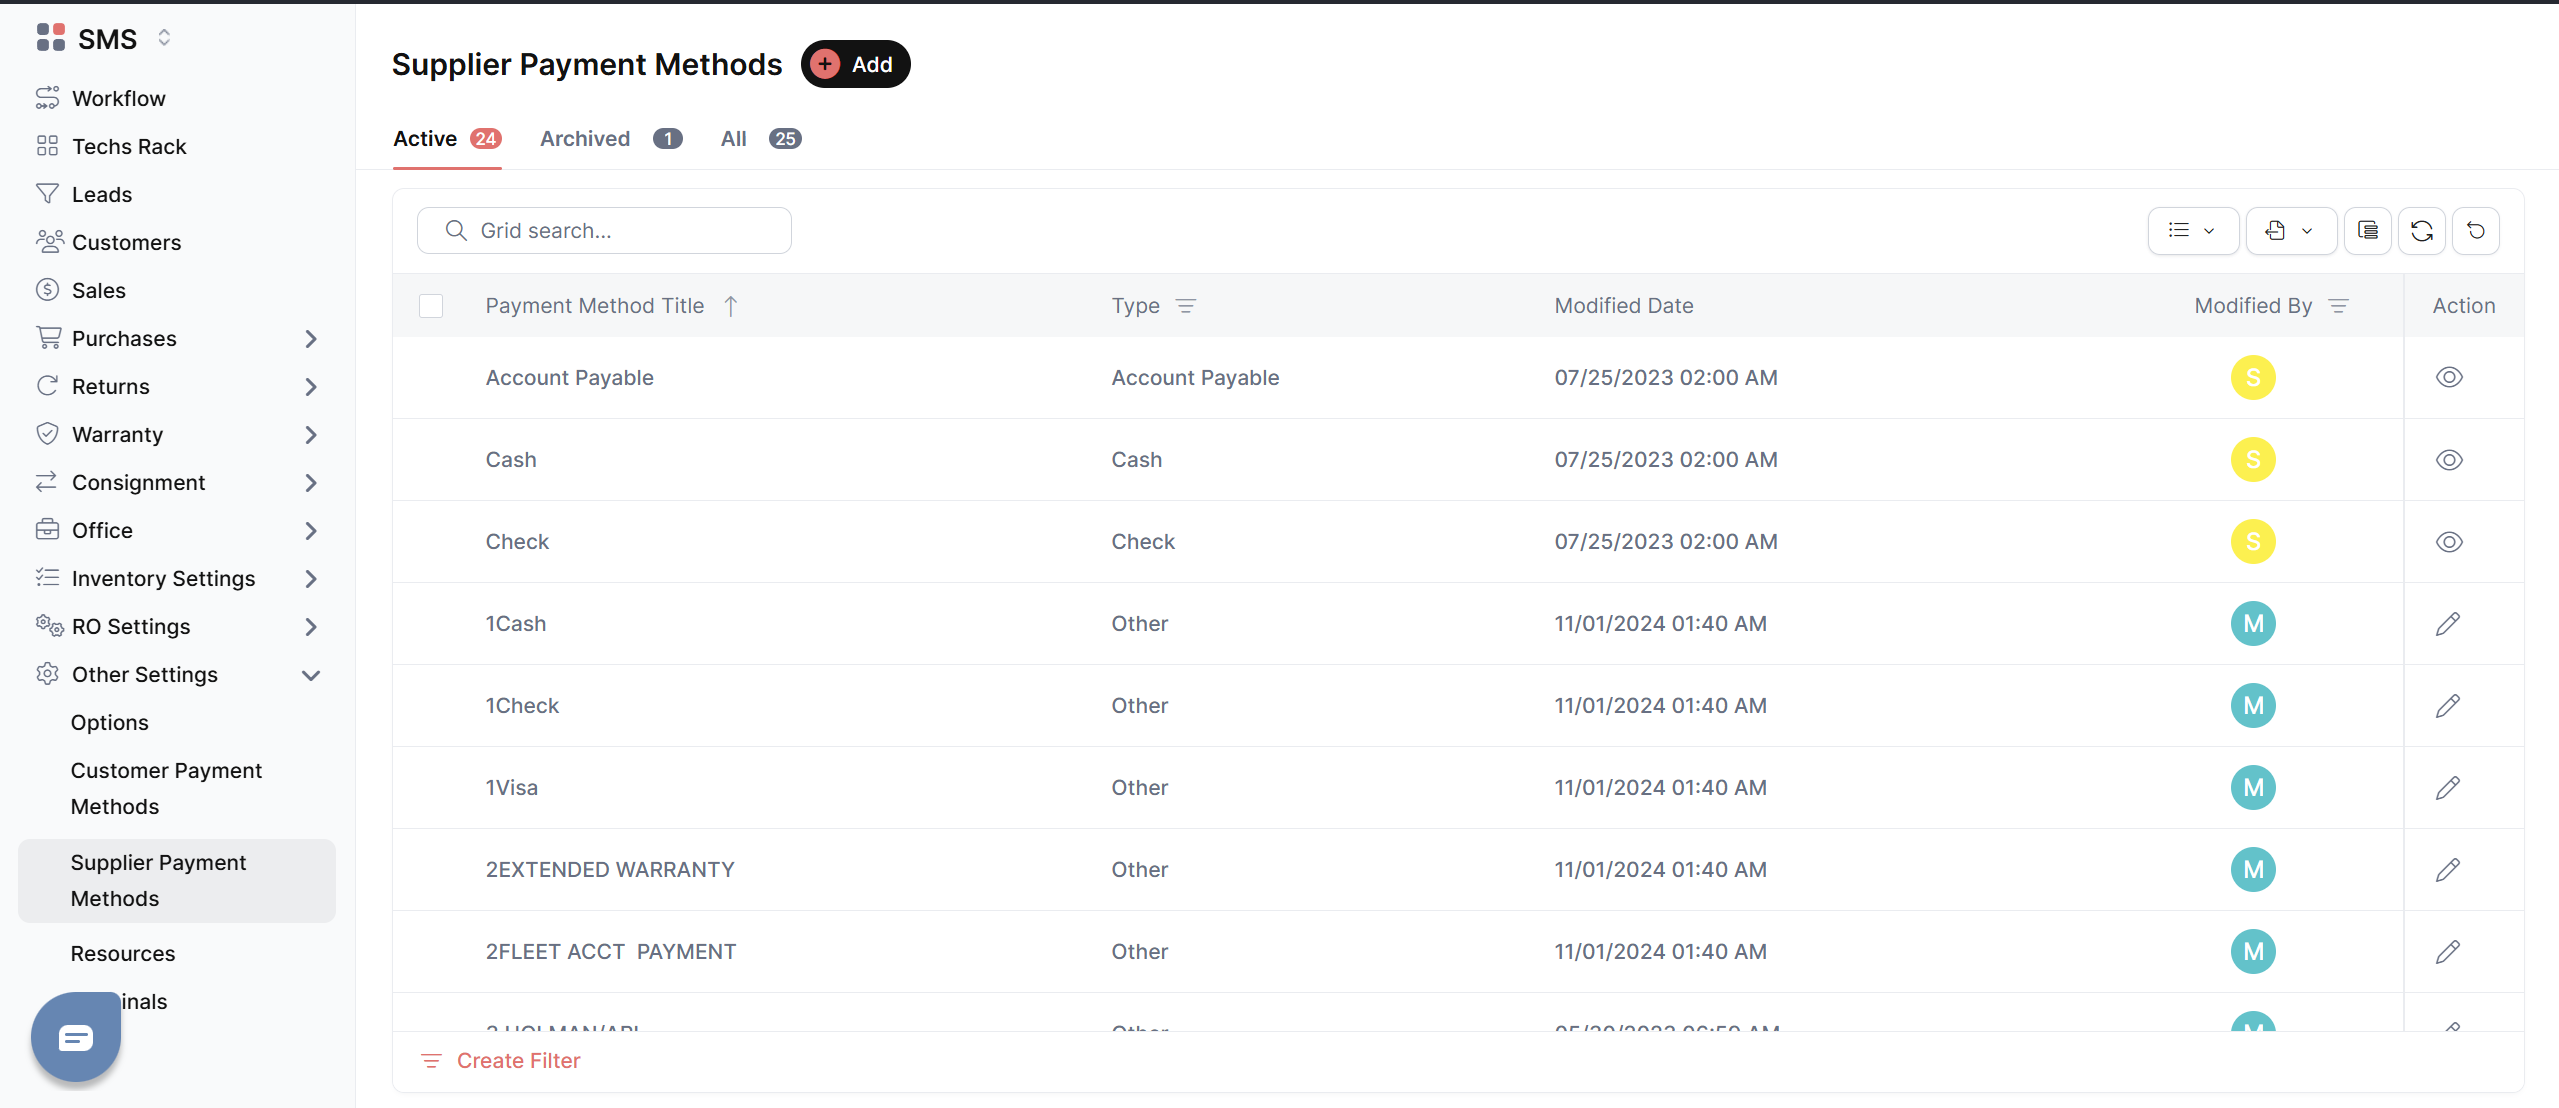
Task: Toggle the select-all header checkbox
Action: [431, 306]
